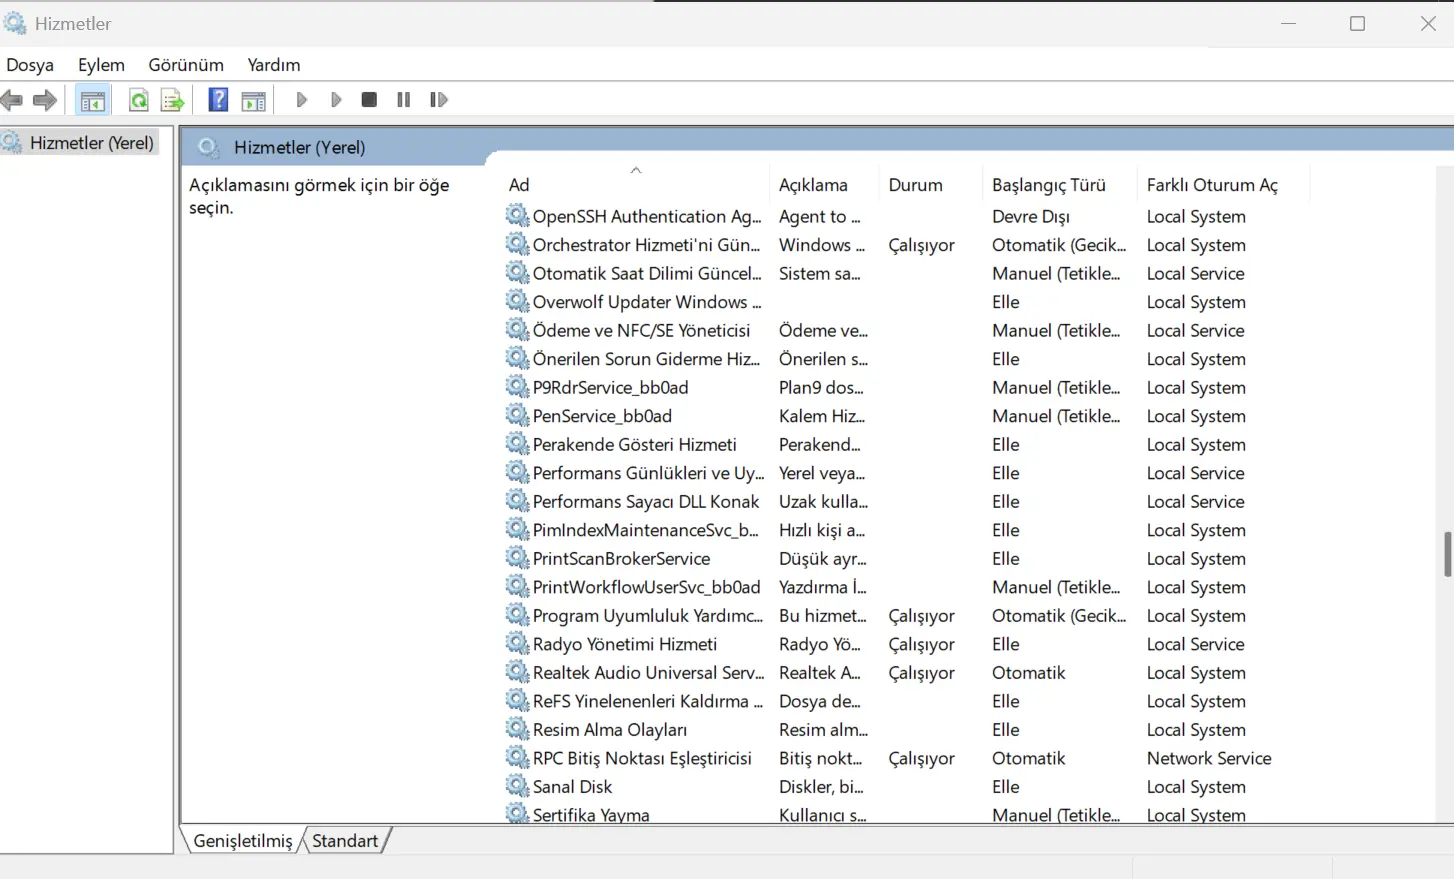Click the gear icon beside OpenSSH Authentication Agent
This screenshot has width=1454, height=879.
tap(517, 216)
